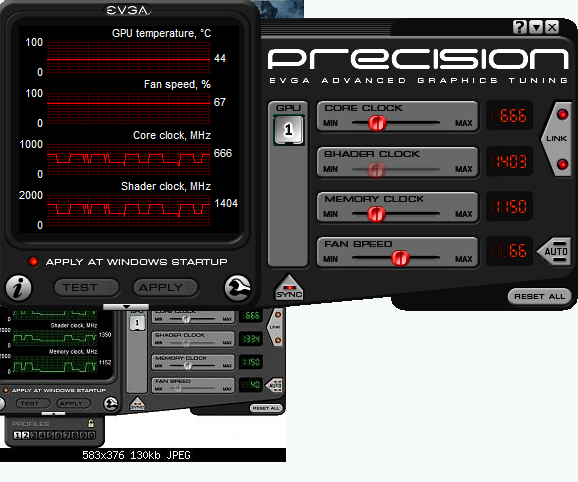Open the info button in red Precision window

click(x=18, y=288)
